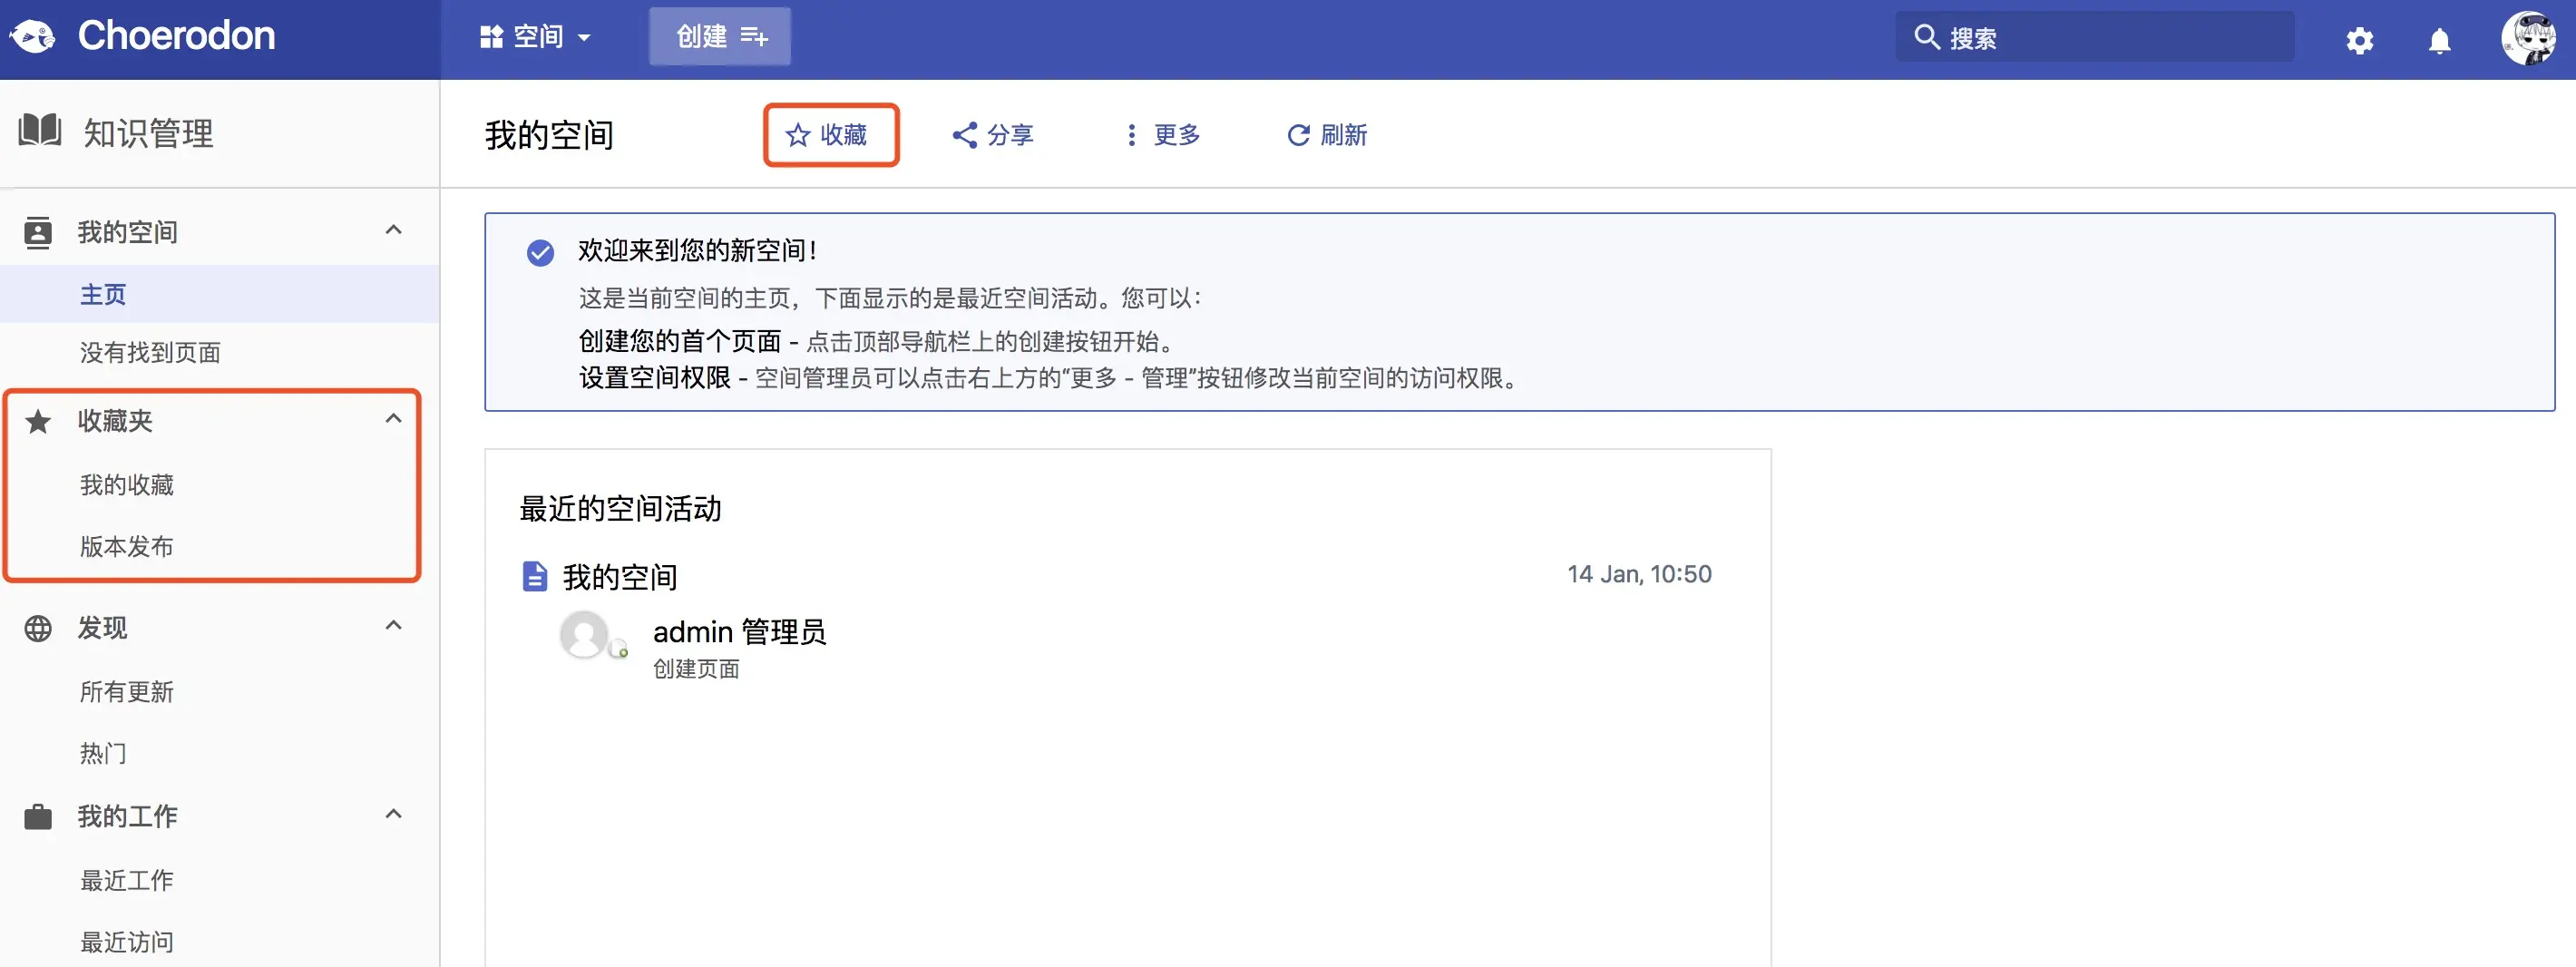Image resolution: width=2576 pixels, height=967 pixels.
Task: Open the notification bell
Action: pyautogui.click(x=2440, y=40)
